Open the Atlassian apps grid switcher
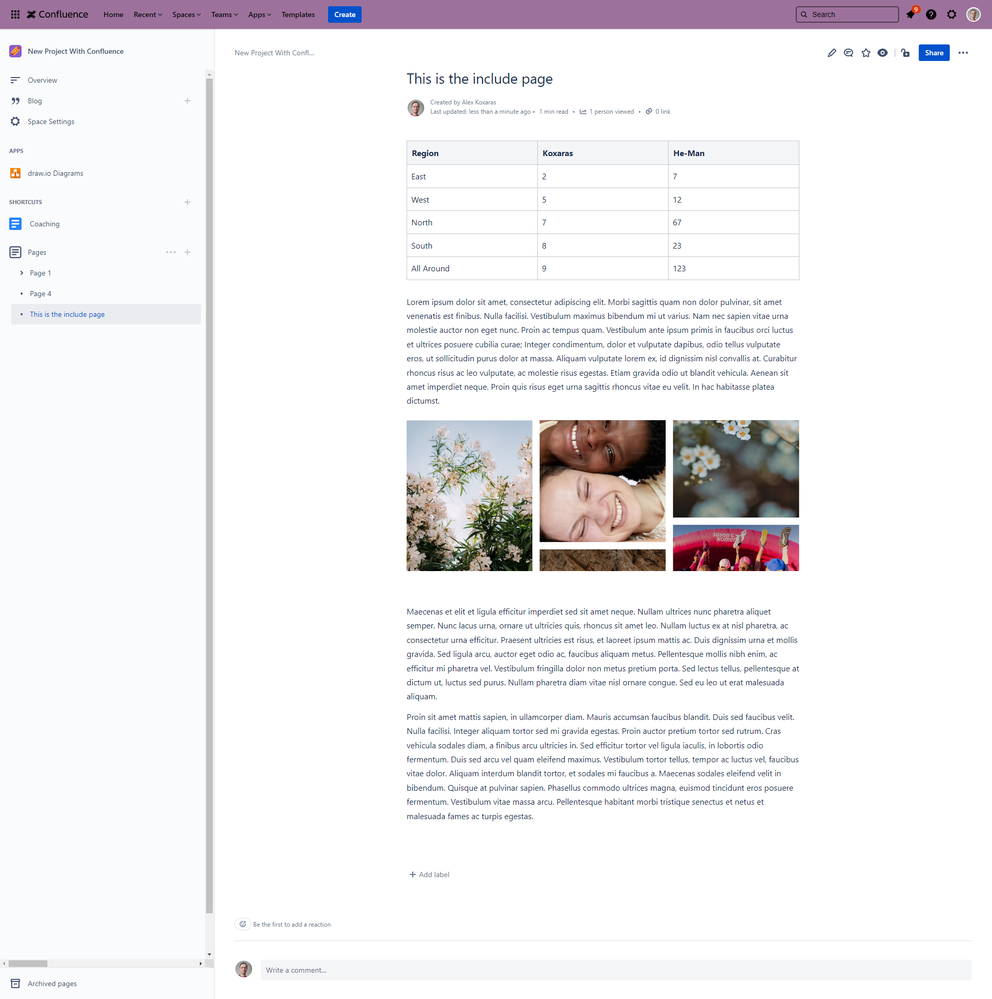The image size is (992, 999). click(15, 14)
